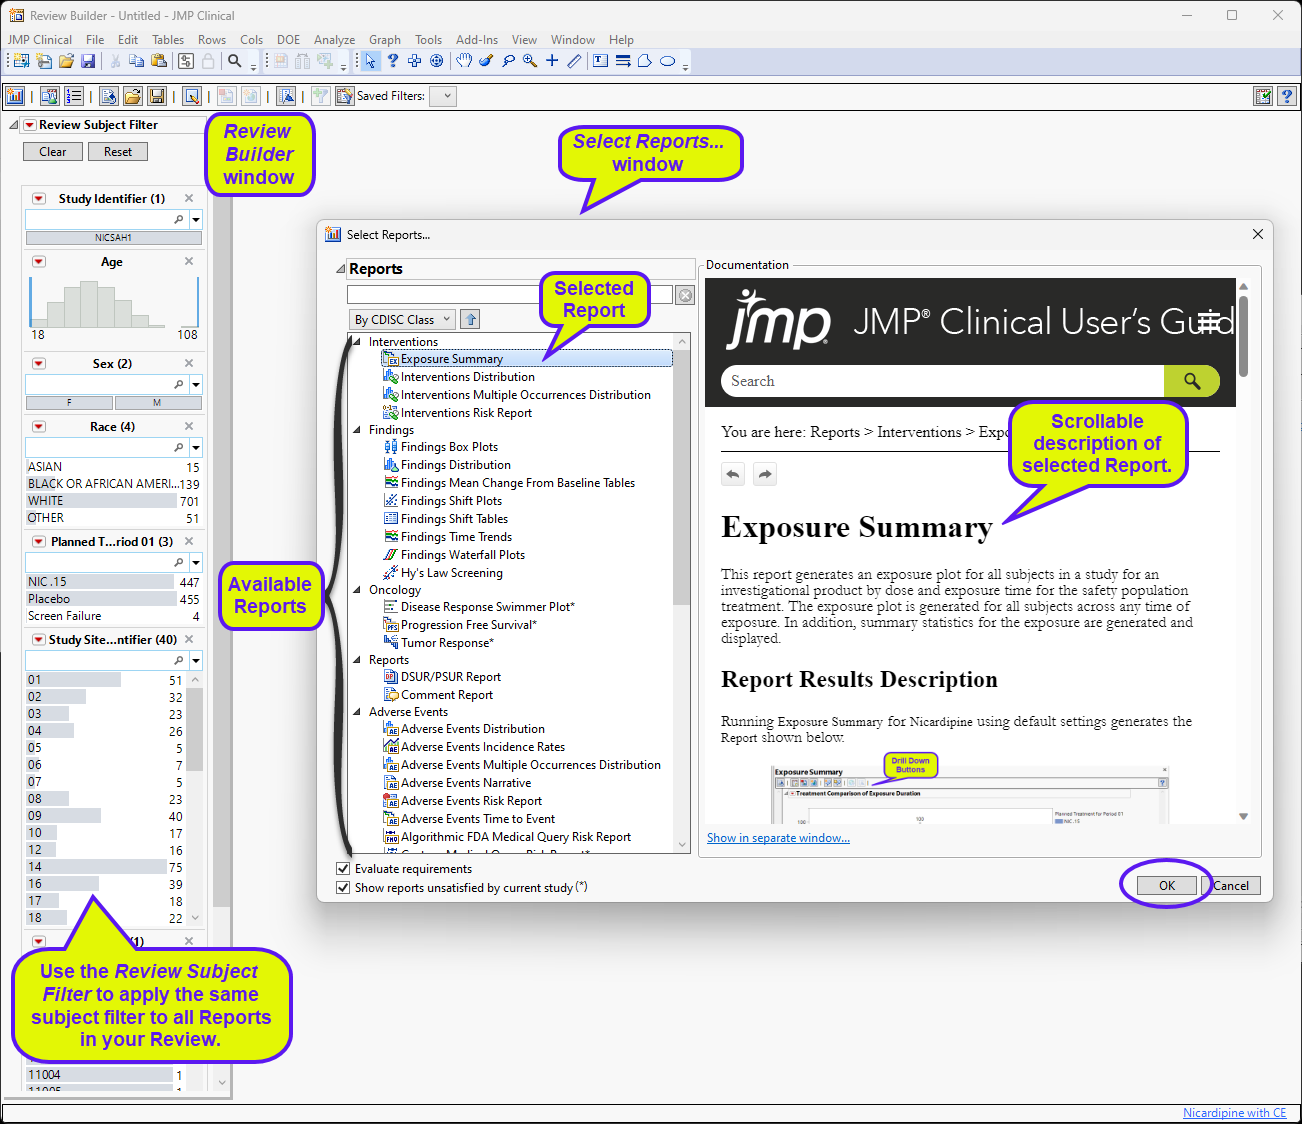This screenshot has width=1302, height=1124.
Task: Click the Open Review folder icon
Action: [133, 96]
